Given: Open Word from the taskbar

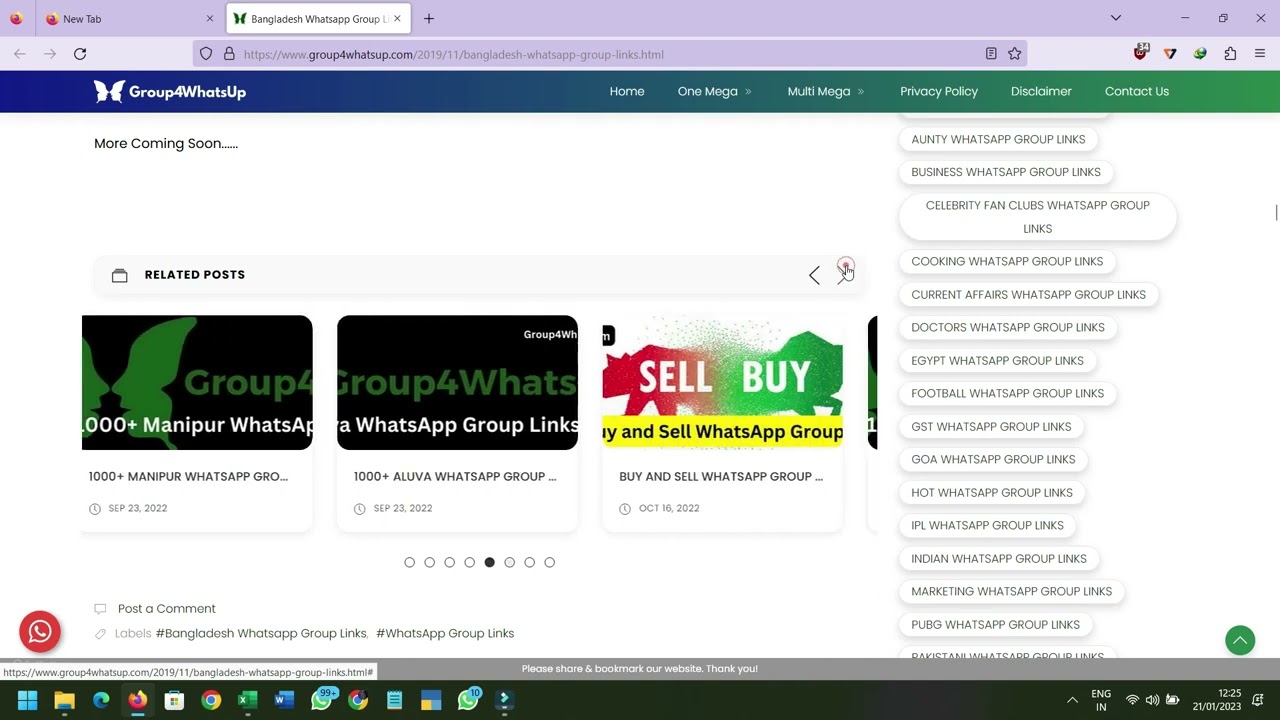Looking at the screenshot, I should pyautogui.click(x=284, y=700).
